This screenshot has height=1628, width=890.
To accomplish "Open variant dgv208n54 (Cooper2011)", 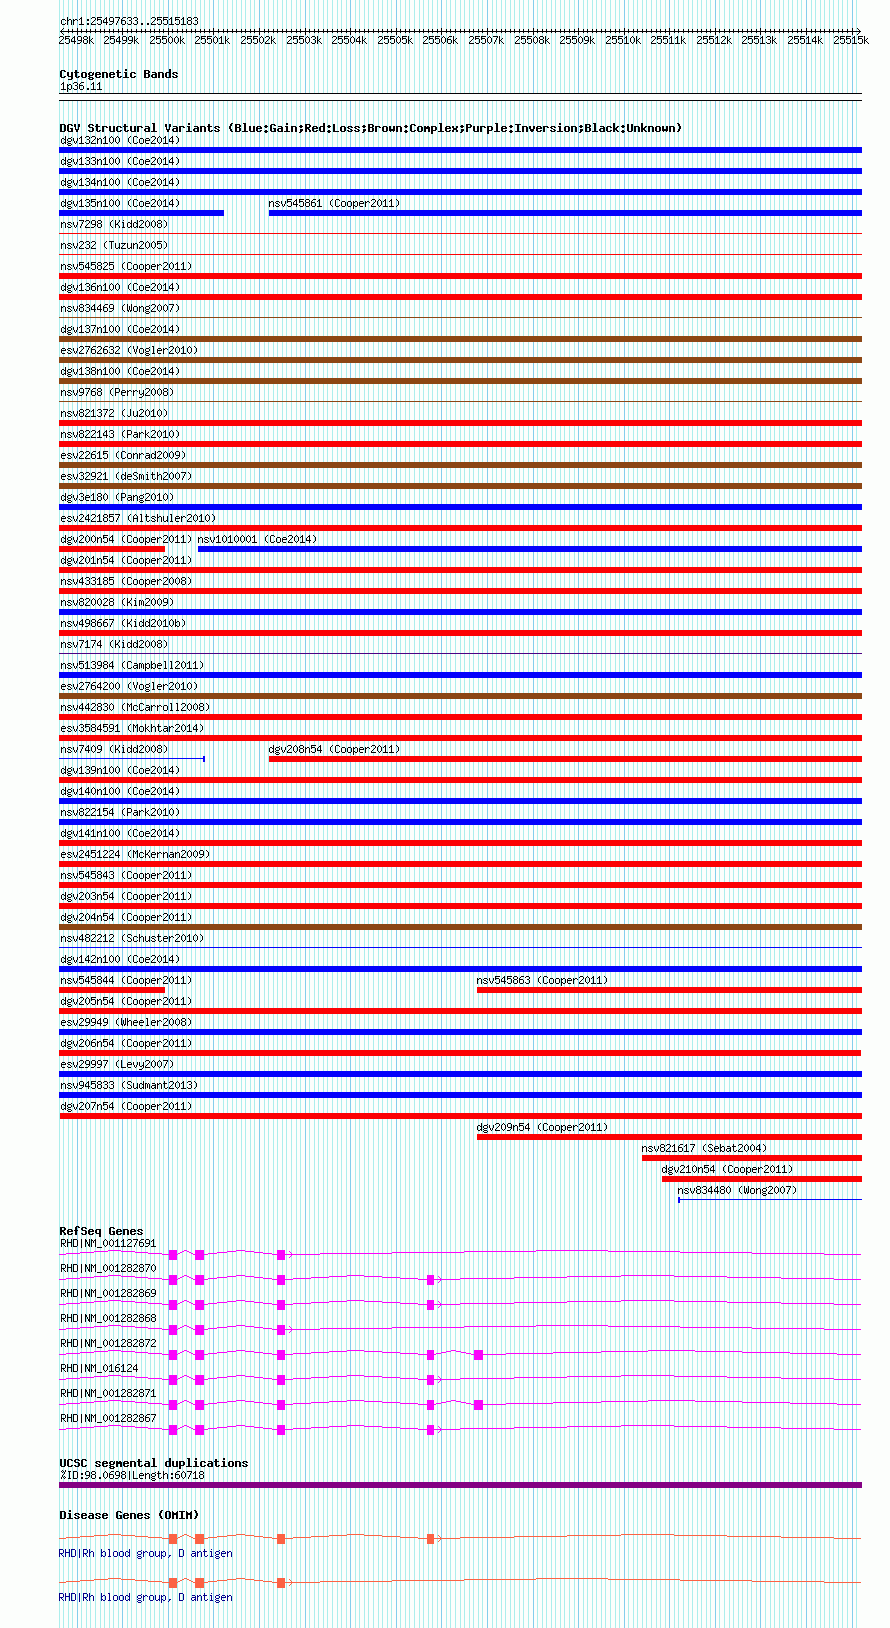I will click(334, 749).
